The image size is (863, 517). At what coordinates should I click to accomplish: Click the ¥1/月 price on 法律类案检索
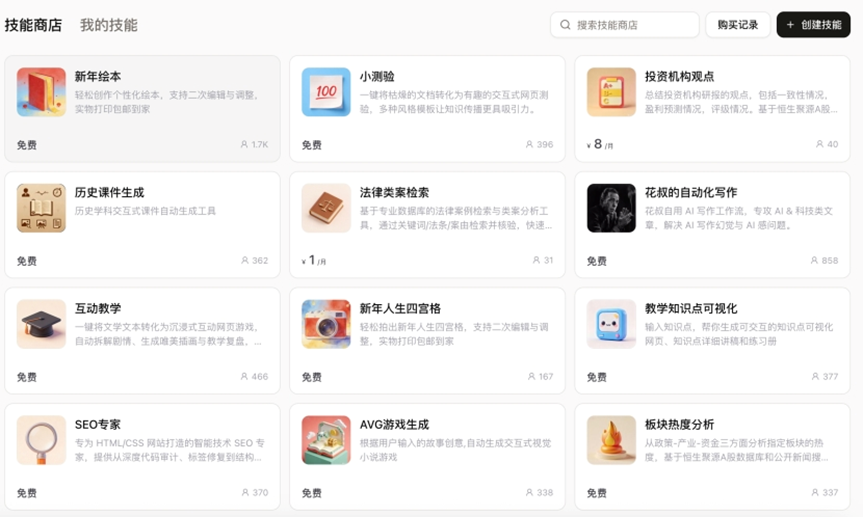(x=314, y=260)
